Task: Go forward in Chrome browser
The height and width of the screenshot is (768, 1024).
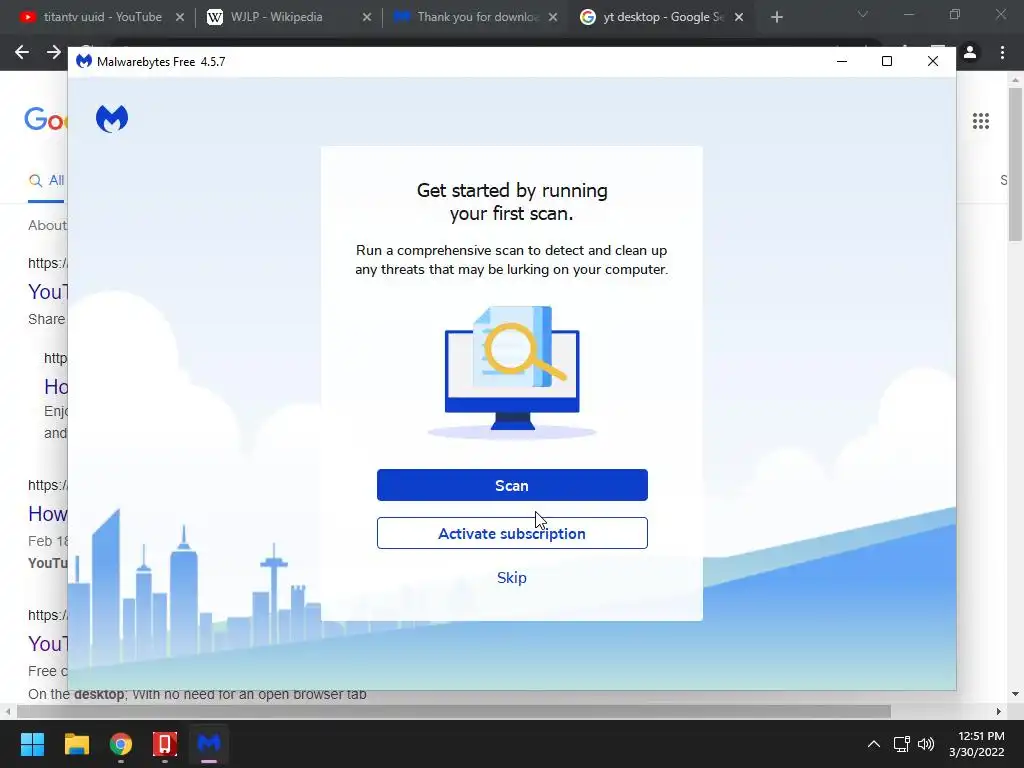Action: pyautogui.click(x=54, y=52)
